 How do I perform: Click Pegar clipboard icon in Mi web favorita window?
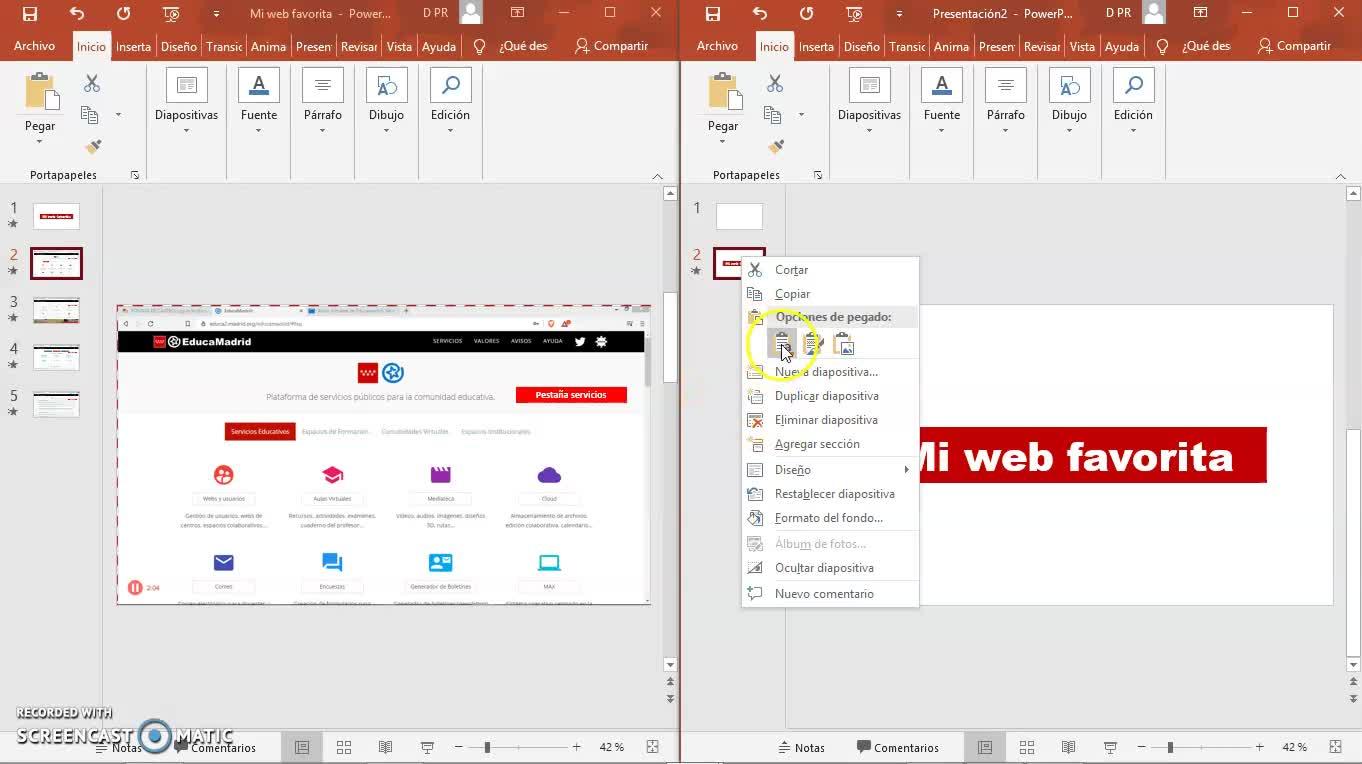tap(41, 91)
